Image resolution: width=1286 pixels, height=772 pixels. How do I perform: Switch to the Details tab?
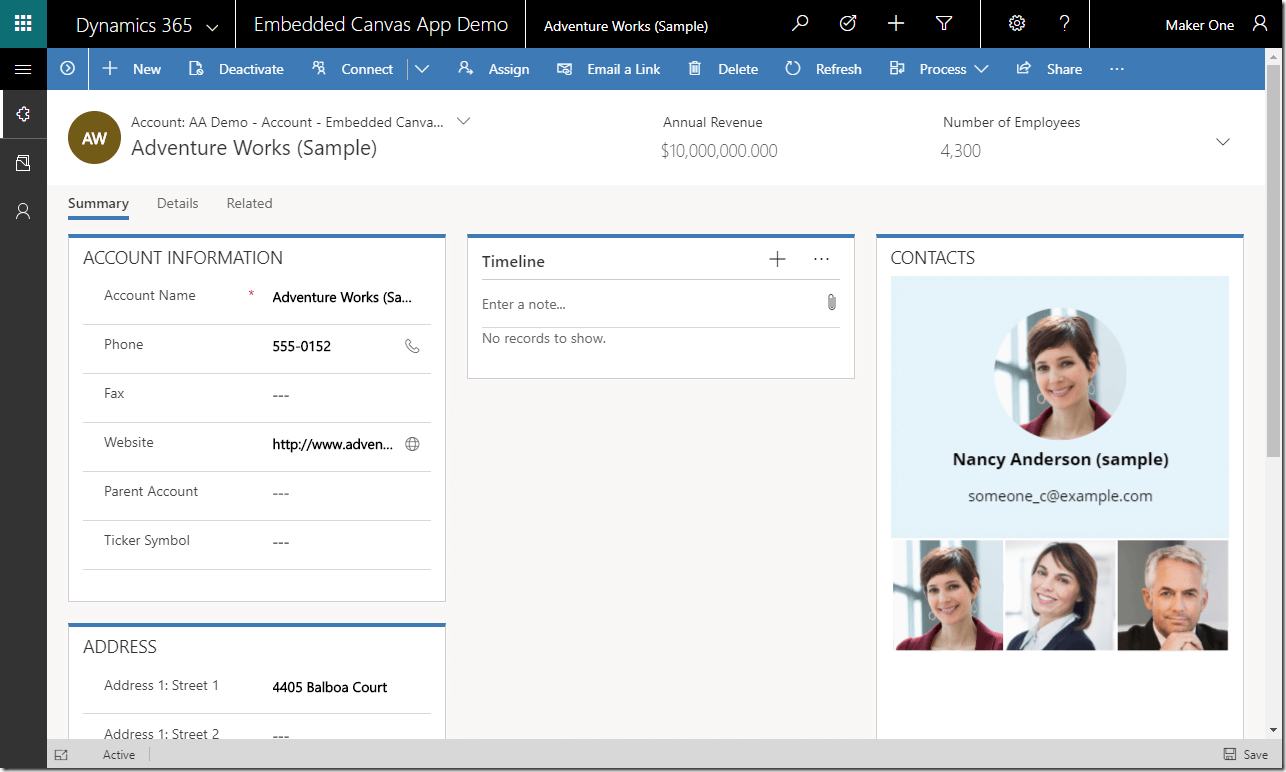pos(177,203)
